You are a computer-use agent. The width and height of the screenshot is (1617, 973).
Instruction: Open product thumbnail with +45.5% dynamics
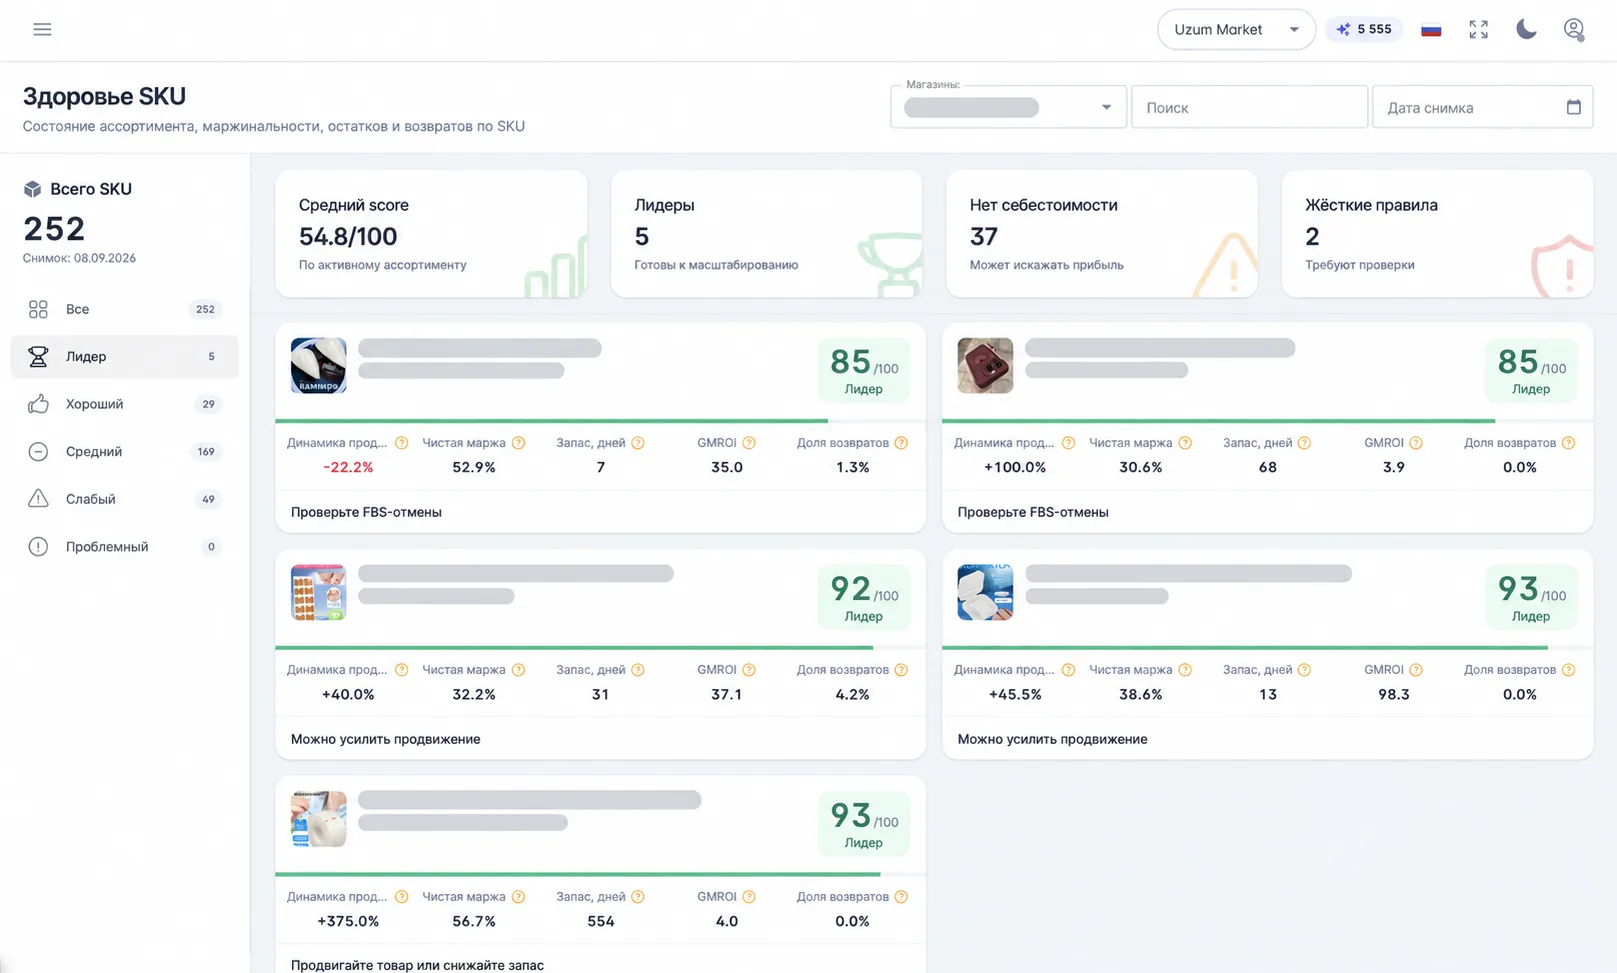click(x=985, y=592)
